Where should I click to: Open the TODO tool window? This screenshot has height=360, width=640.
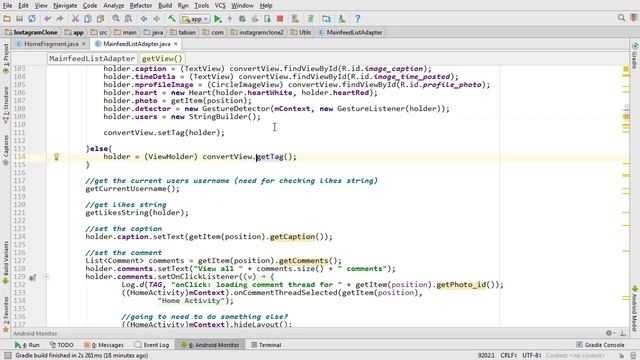[x=62, y=345]
